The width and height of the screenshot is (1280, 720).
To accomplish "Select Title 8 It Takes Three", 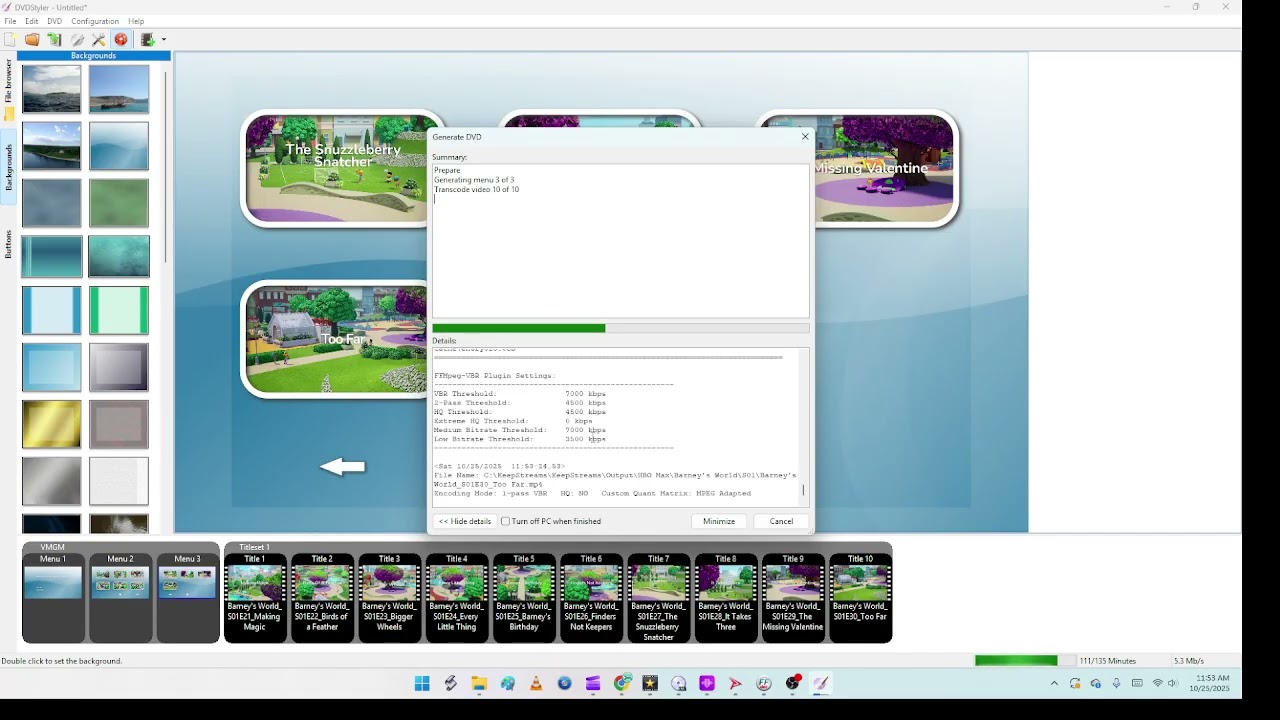I will 726,597.
